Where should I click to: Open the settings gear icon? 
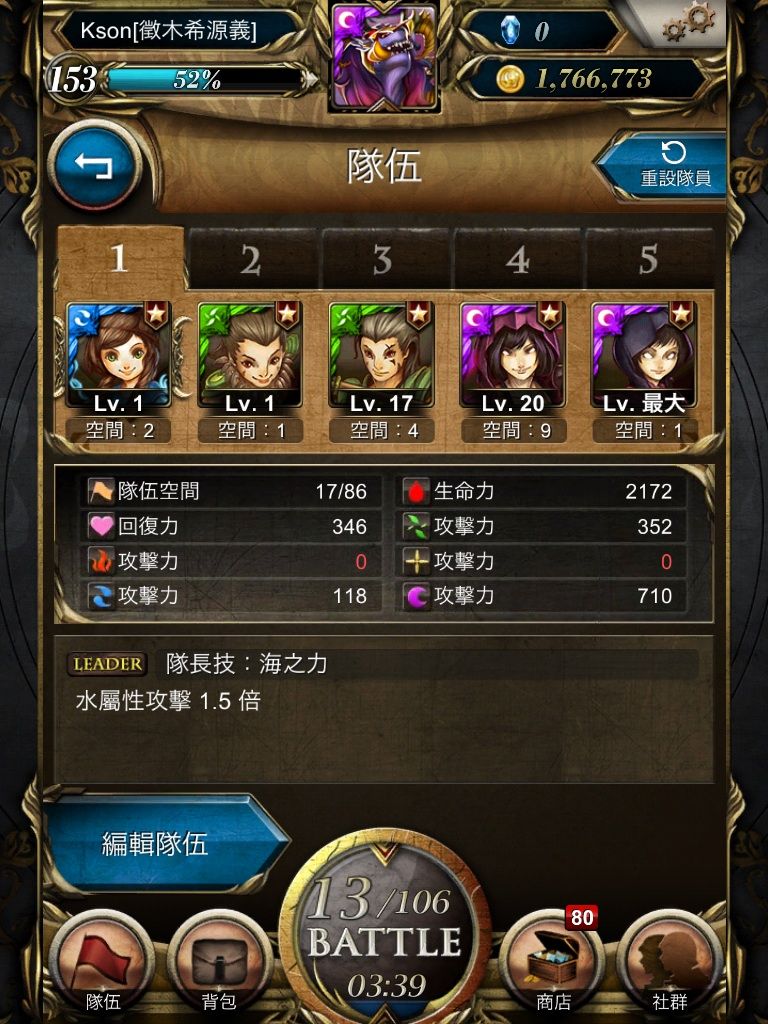tap(689, 23)
